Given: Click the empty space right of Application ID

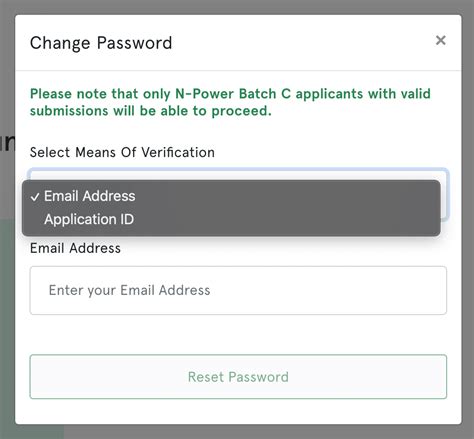Looking at the screenshot, I should click(287, 219).
